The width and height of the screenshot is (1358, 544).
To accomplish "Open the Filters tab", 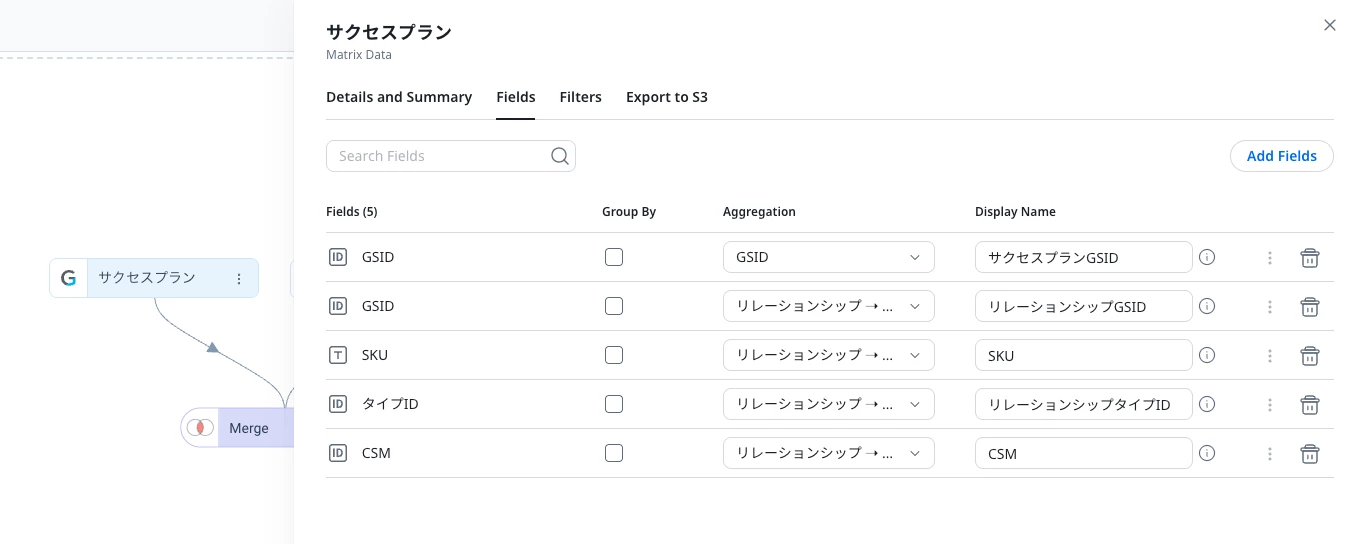I will 580,97.
